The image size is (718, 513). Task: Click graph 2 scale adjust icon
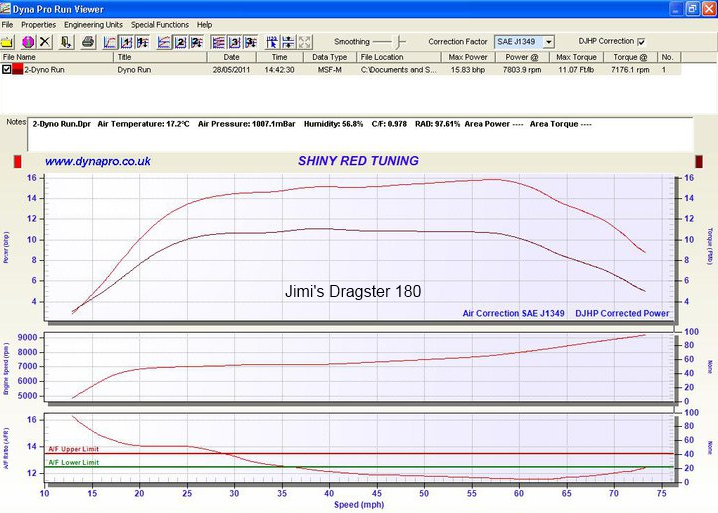click(x=196, y=42)
